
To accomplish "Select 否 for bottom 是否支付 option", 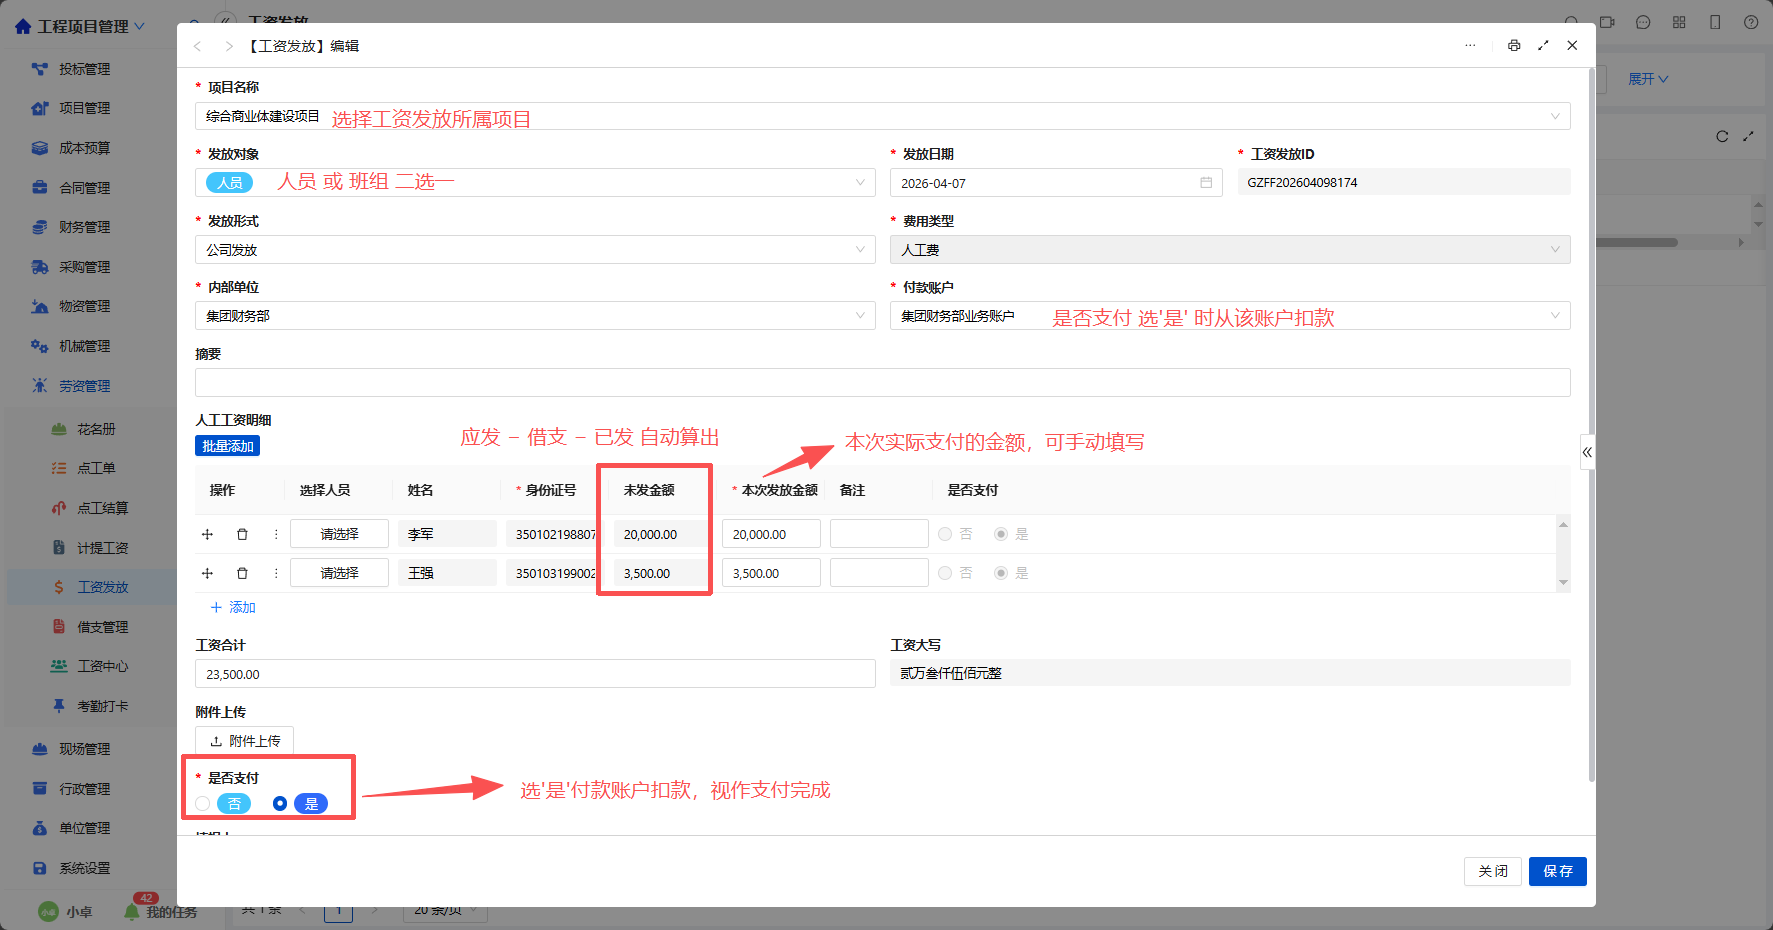I will click(203, 804).
